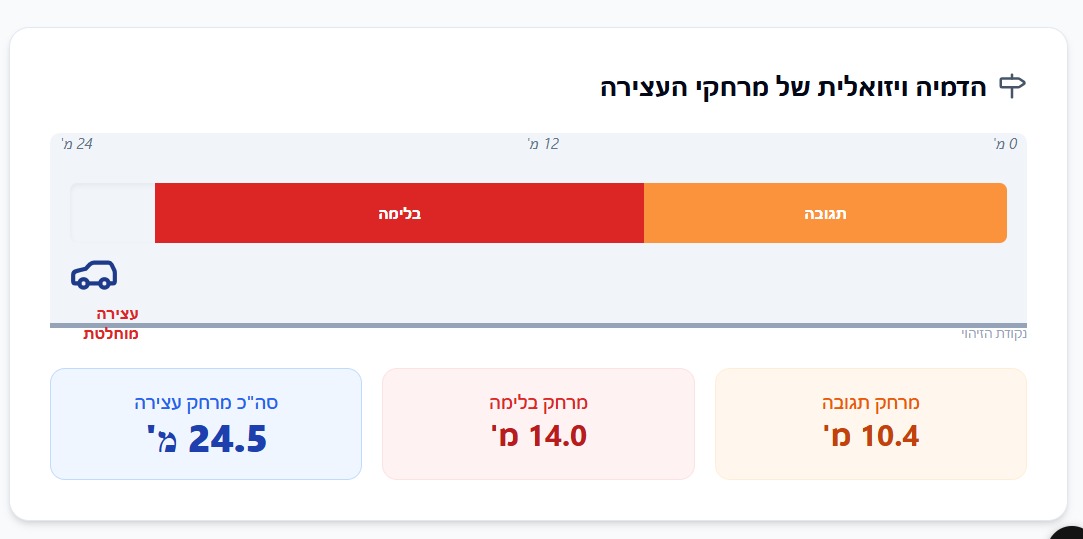The height and width of the screenshot is (539, 1083).
Task: Select the "סה"כ מרחק עצירה" card heading
Action: [206, 403]
